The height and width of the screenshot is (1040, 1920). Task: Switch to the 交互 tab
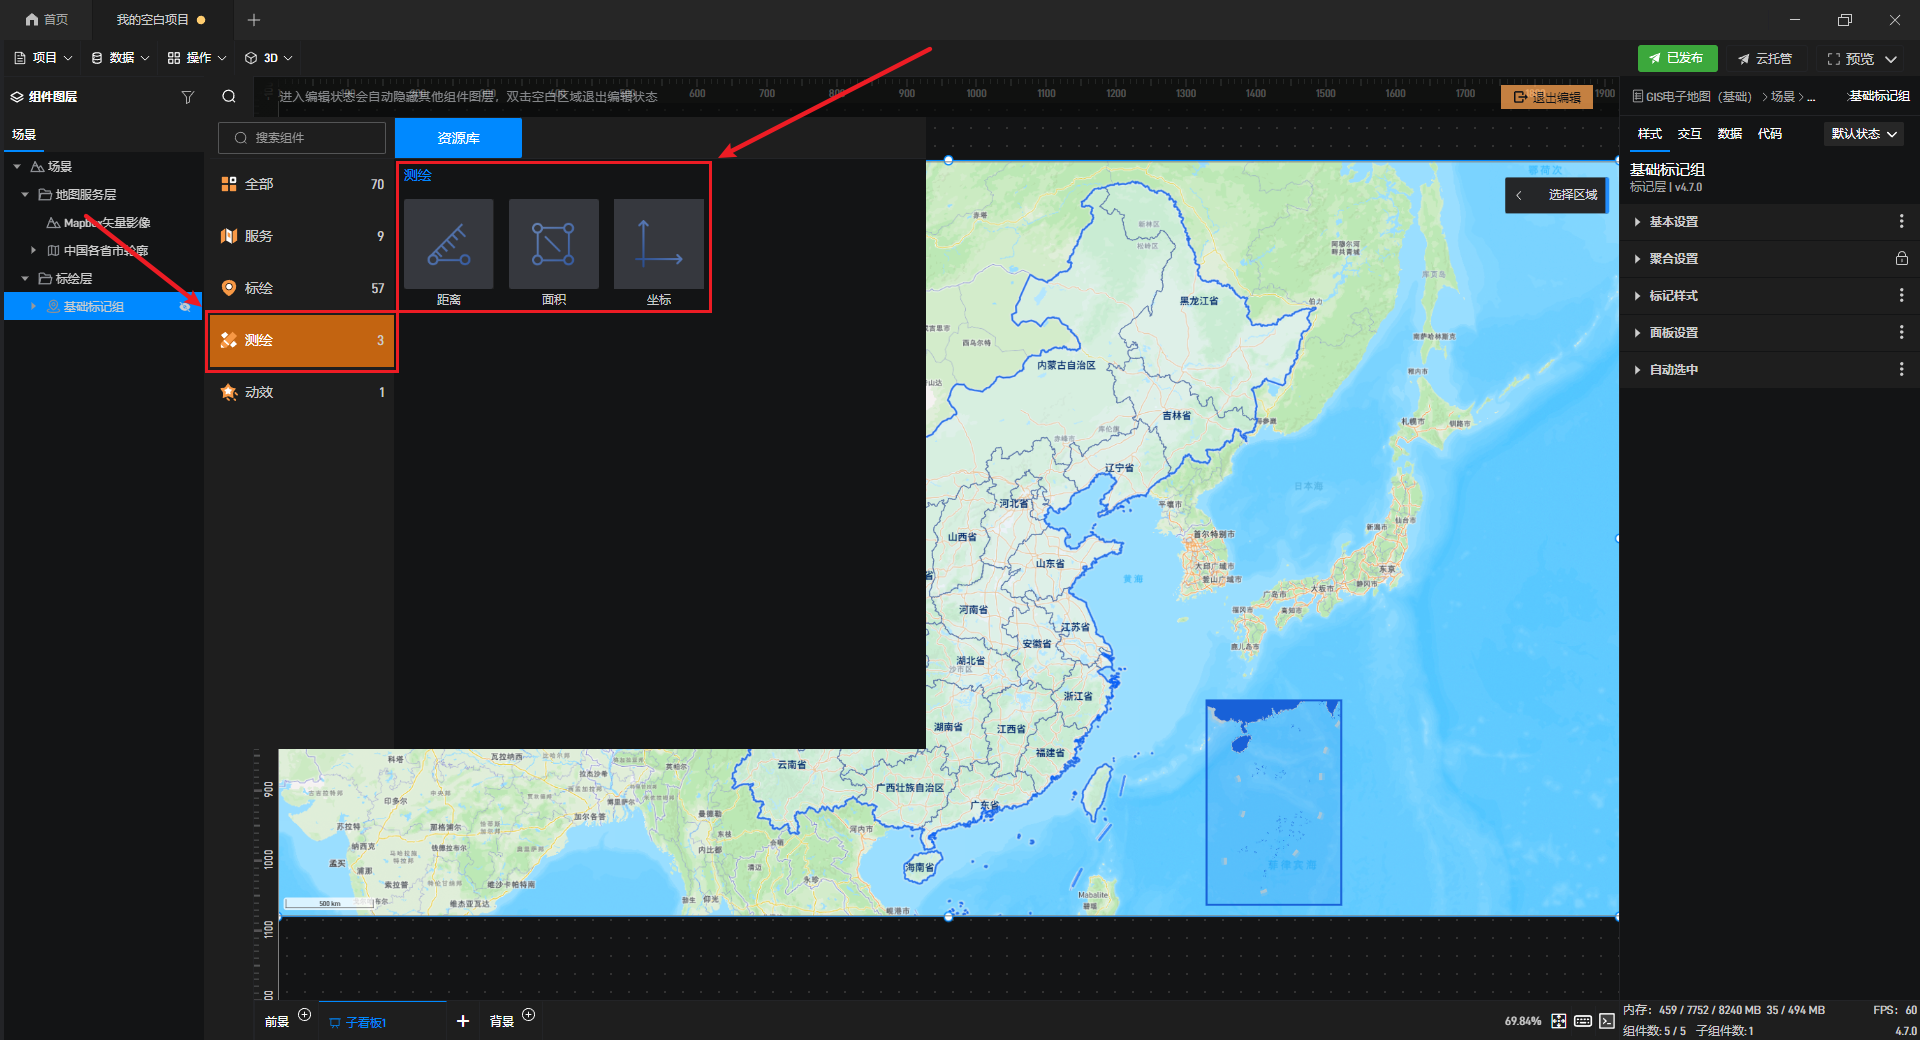(1689, 134)
